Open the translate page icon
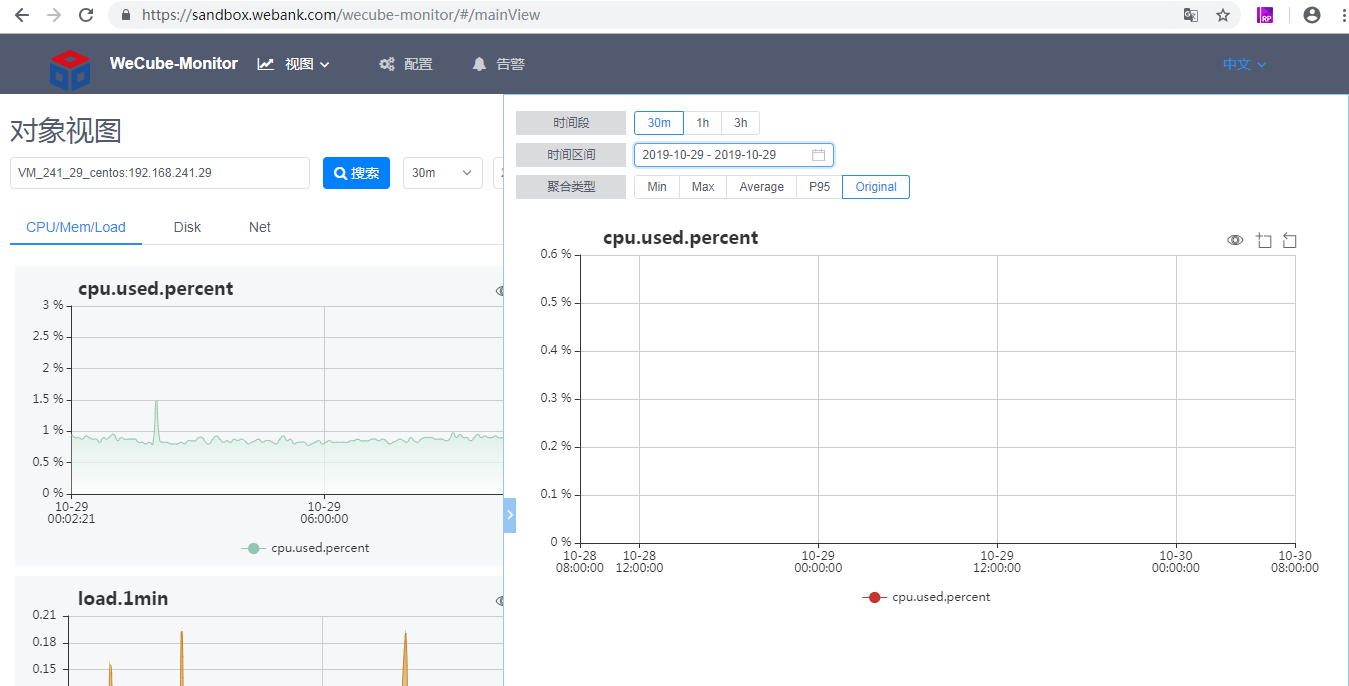 tap(1191, 15)
